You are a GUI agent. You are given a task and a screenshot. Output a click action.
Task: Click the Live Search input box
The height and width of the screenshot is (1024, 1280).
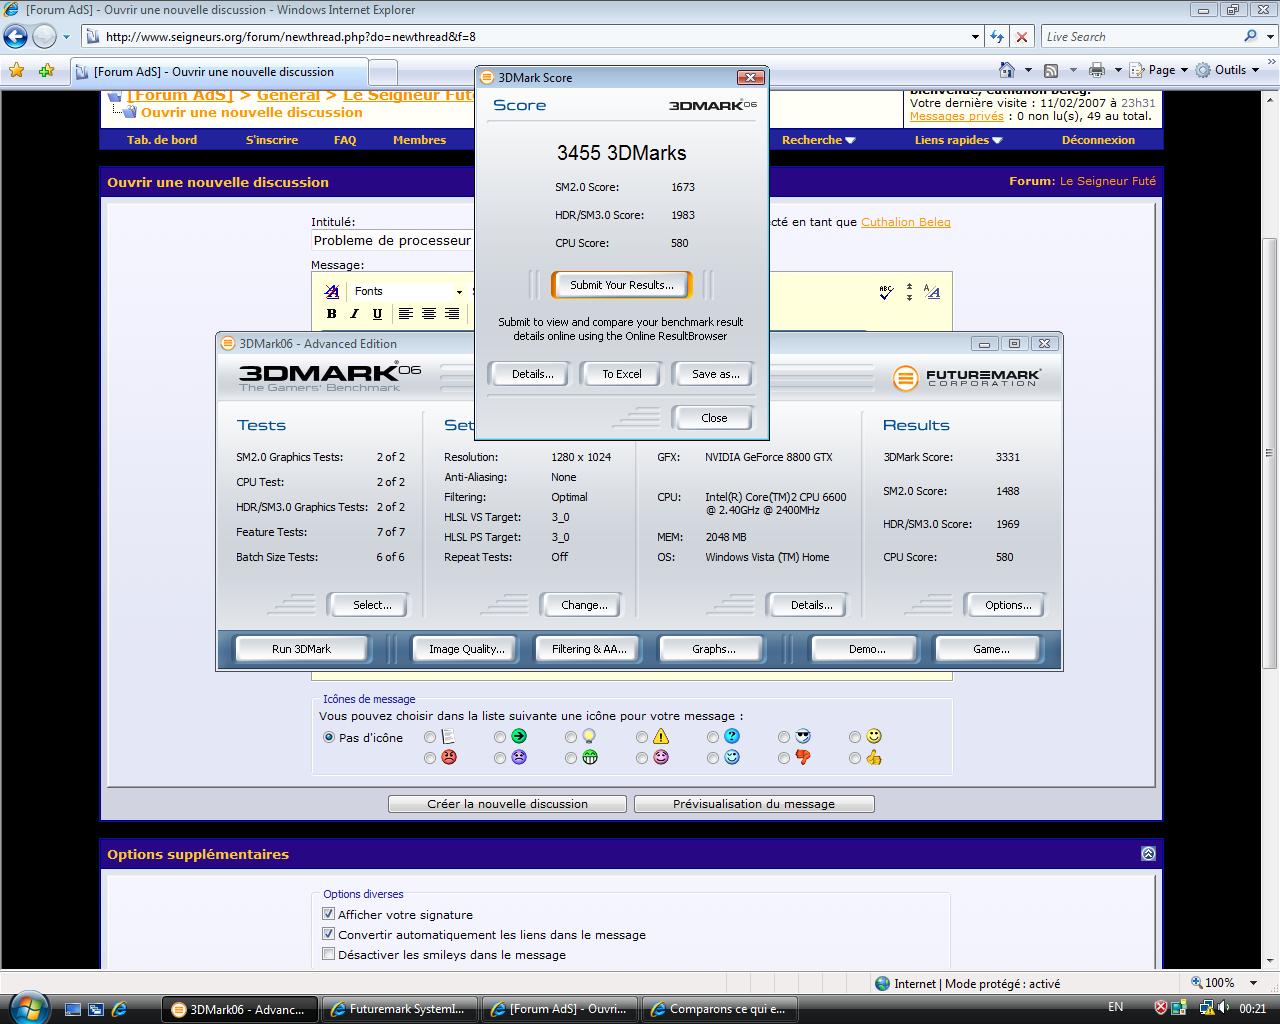[x=1140, y=37]
